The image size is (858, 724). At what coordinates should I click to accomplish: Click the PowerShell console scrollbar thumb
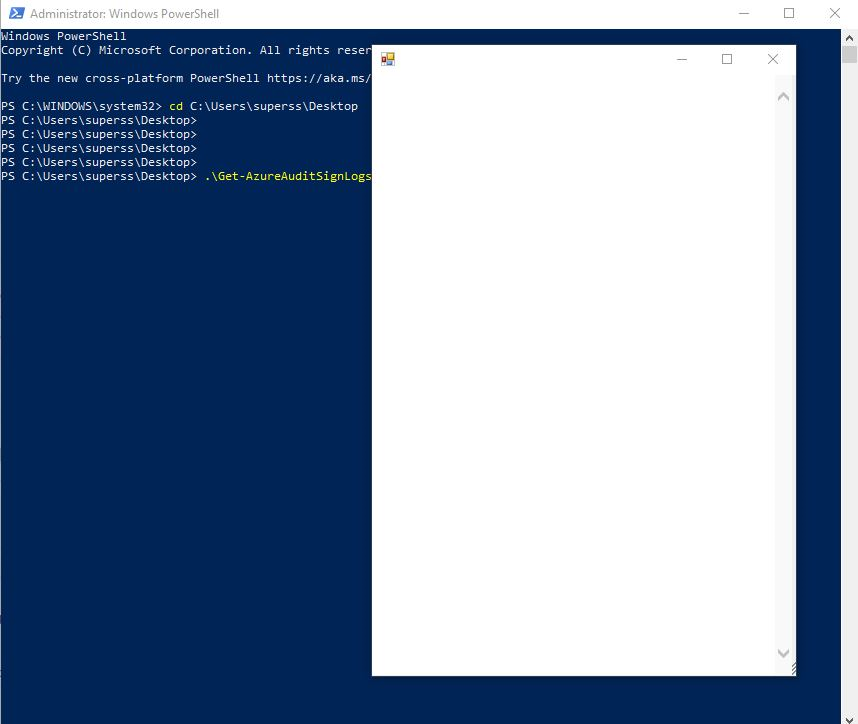[849, 55]
